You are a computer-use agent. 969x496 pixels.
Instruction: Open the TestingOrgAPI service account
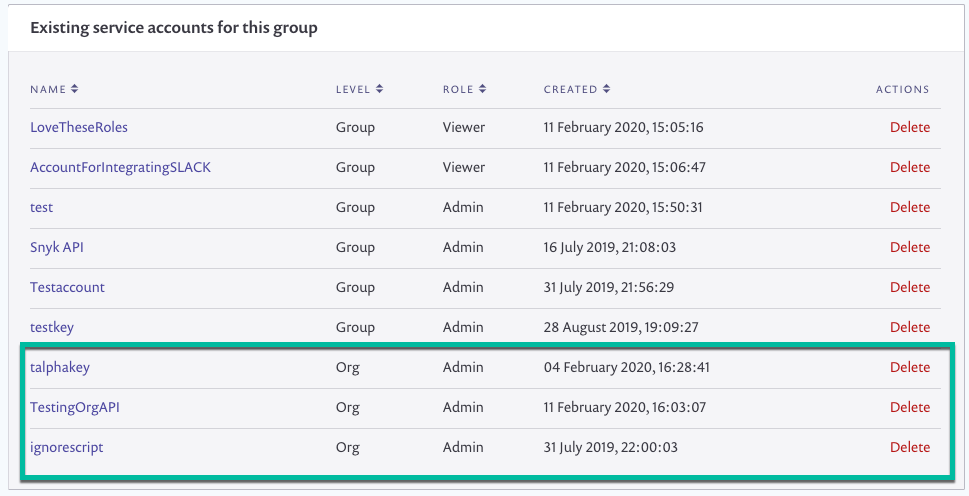click(75, 408)
